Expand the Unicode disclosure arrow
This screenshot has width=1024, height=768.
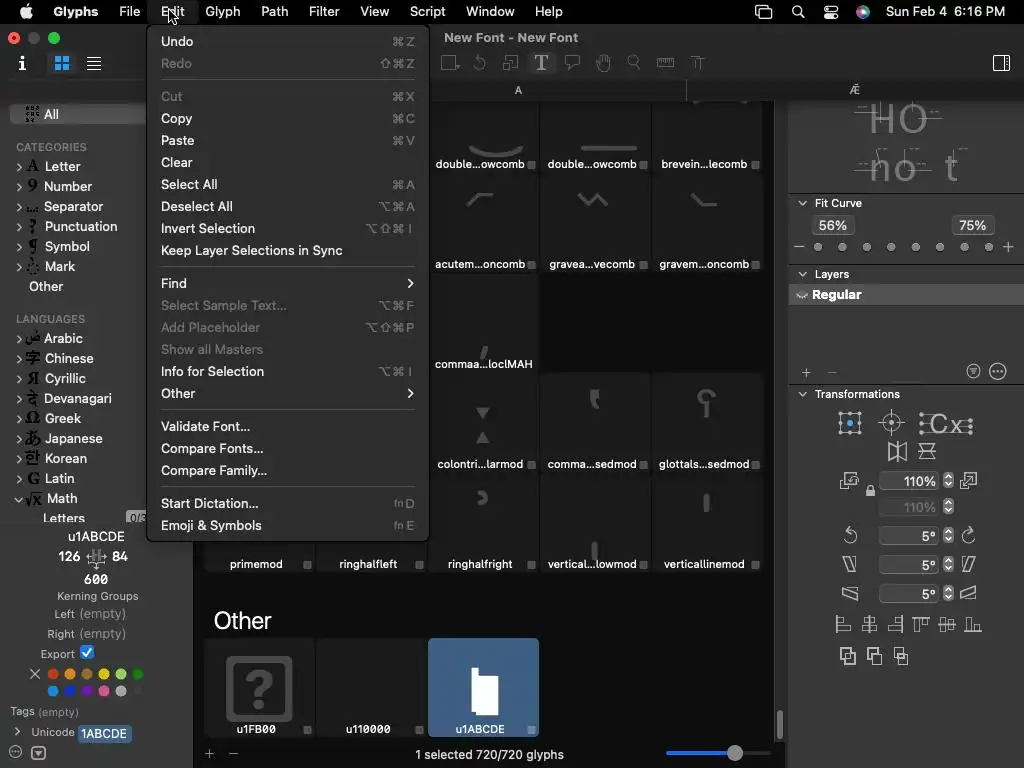(x=17, y=731)
